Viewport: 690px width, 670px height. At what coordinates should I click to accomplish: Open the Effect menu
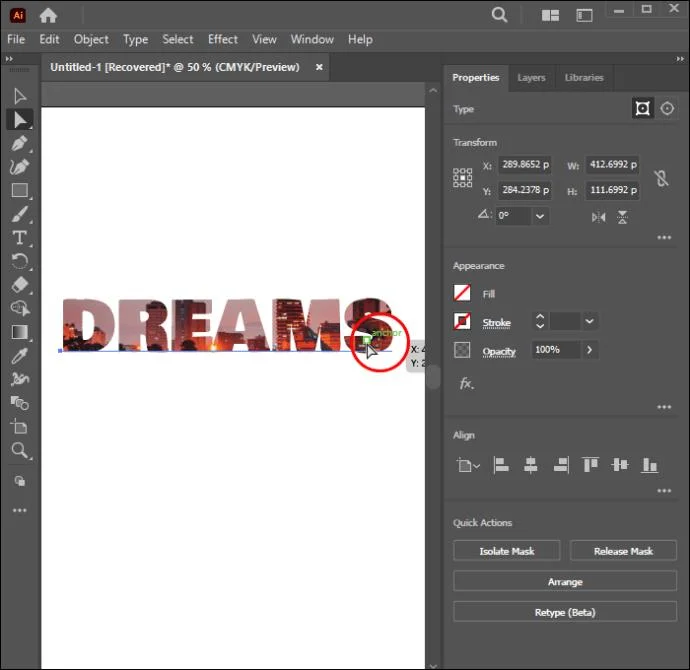(223, 39)
